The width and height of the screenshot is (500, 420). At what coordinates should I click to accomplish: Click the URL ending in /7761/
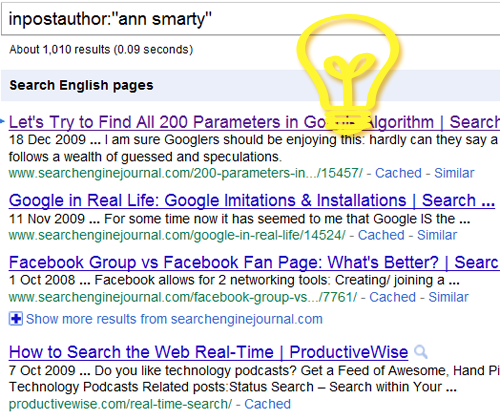(x=183, y=297)
